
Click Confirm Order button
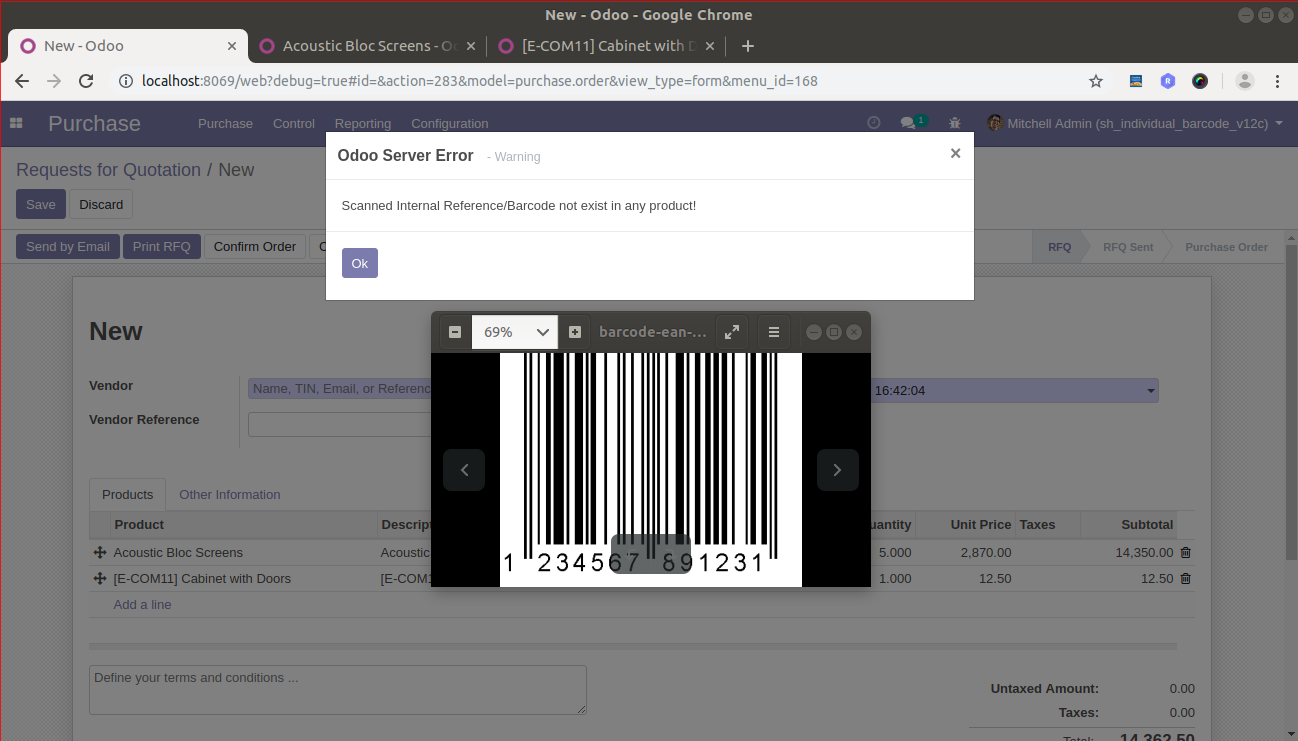(255, 246)
